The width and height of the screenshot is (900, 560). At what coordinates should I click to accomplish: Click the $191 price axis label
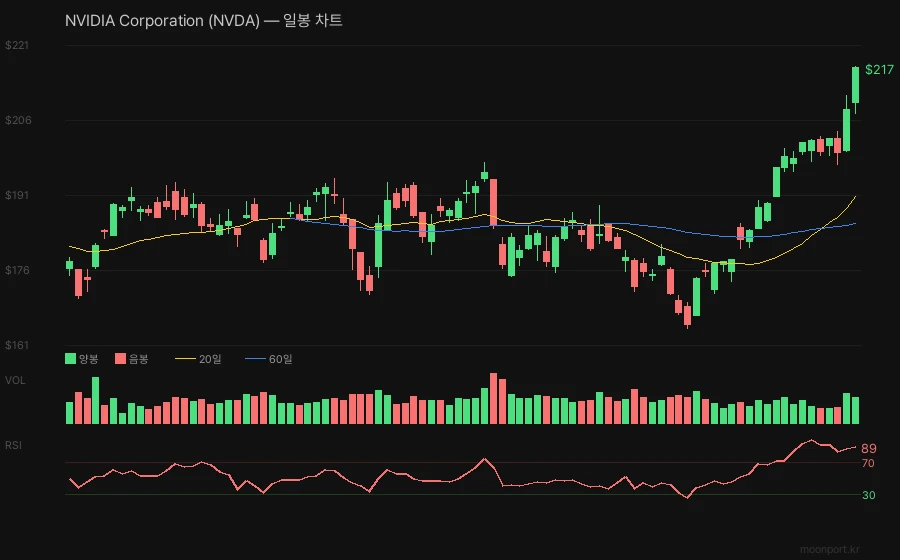(17, 195)
